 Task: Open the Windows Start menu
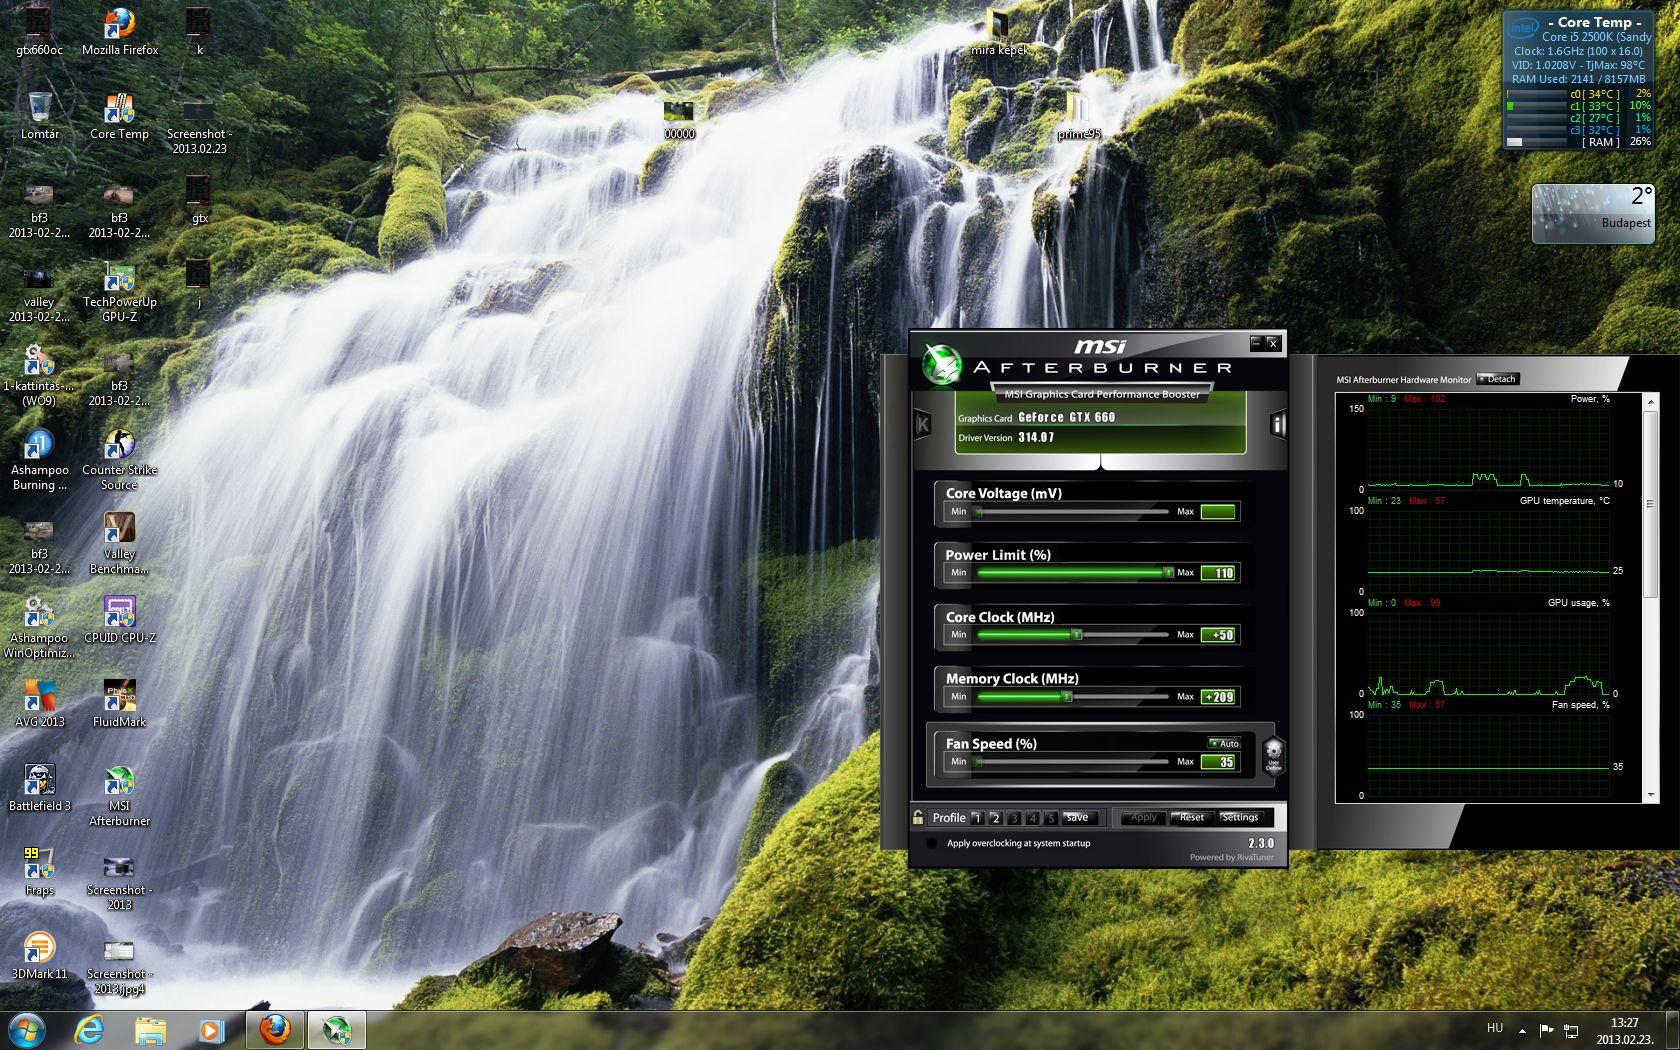tap(26, 1030)
